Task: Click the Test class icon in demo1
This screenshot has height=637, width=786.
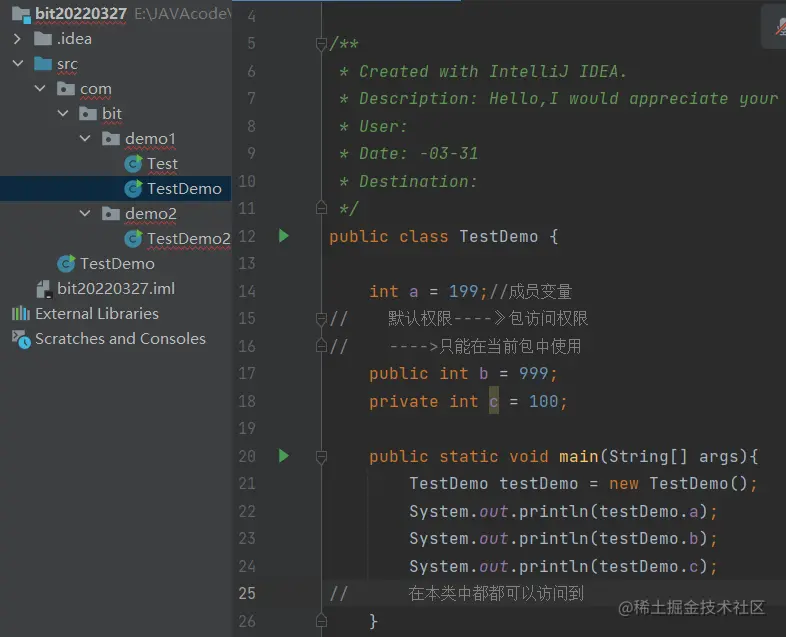Action: click(133, 164)
